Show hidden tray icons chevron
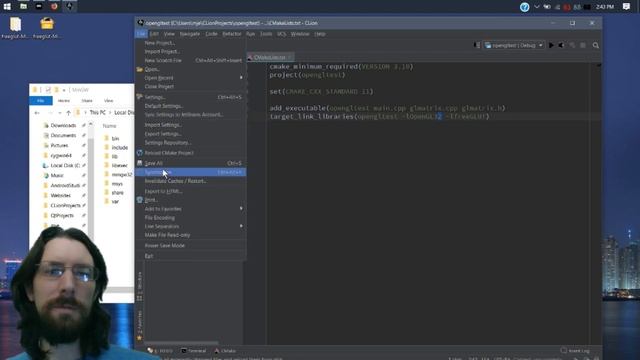Image resolution: width=640 pixels, height=360 pixels. click(536, 7)
